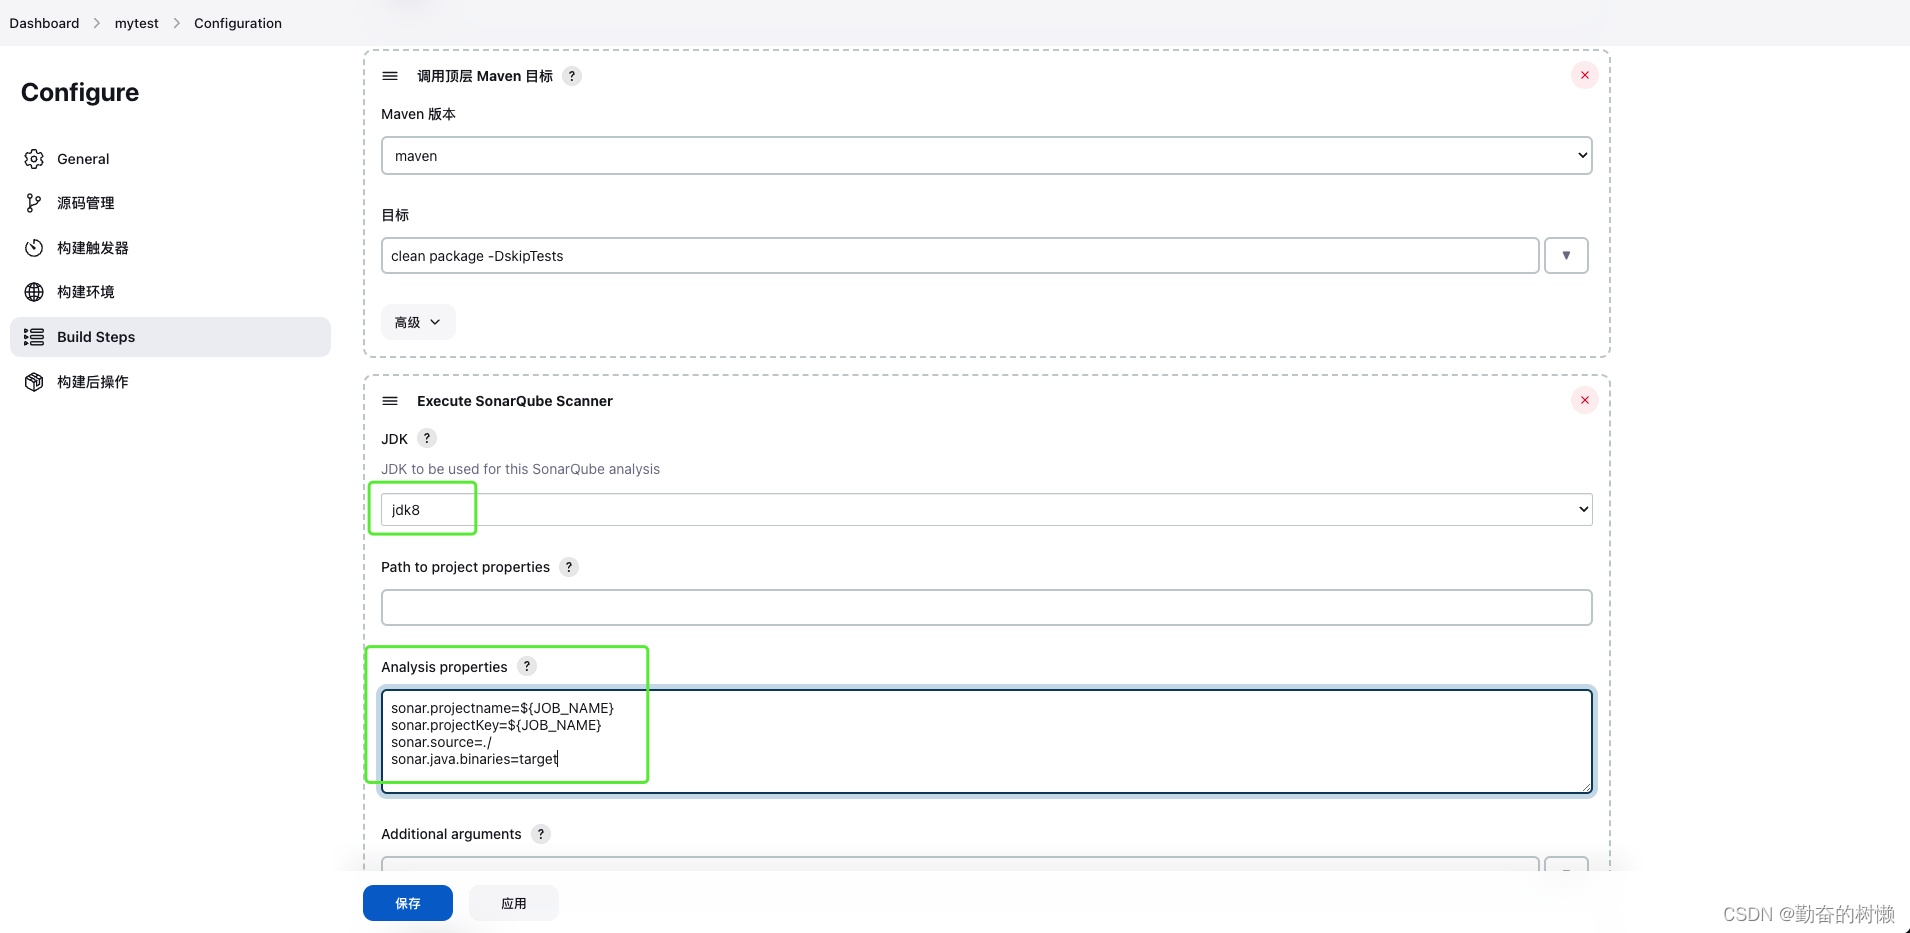Click the Path to project properties field
Viewport: 1910px width, 933px height.
986,608
